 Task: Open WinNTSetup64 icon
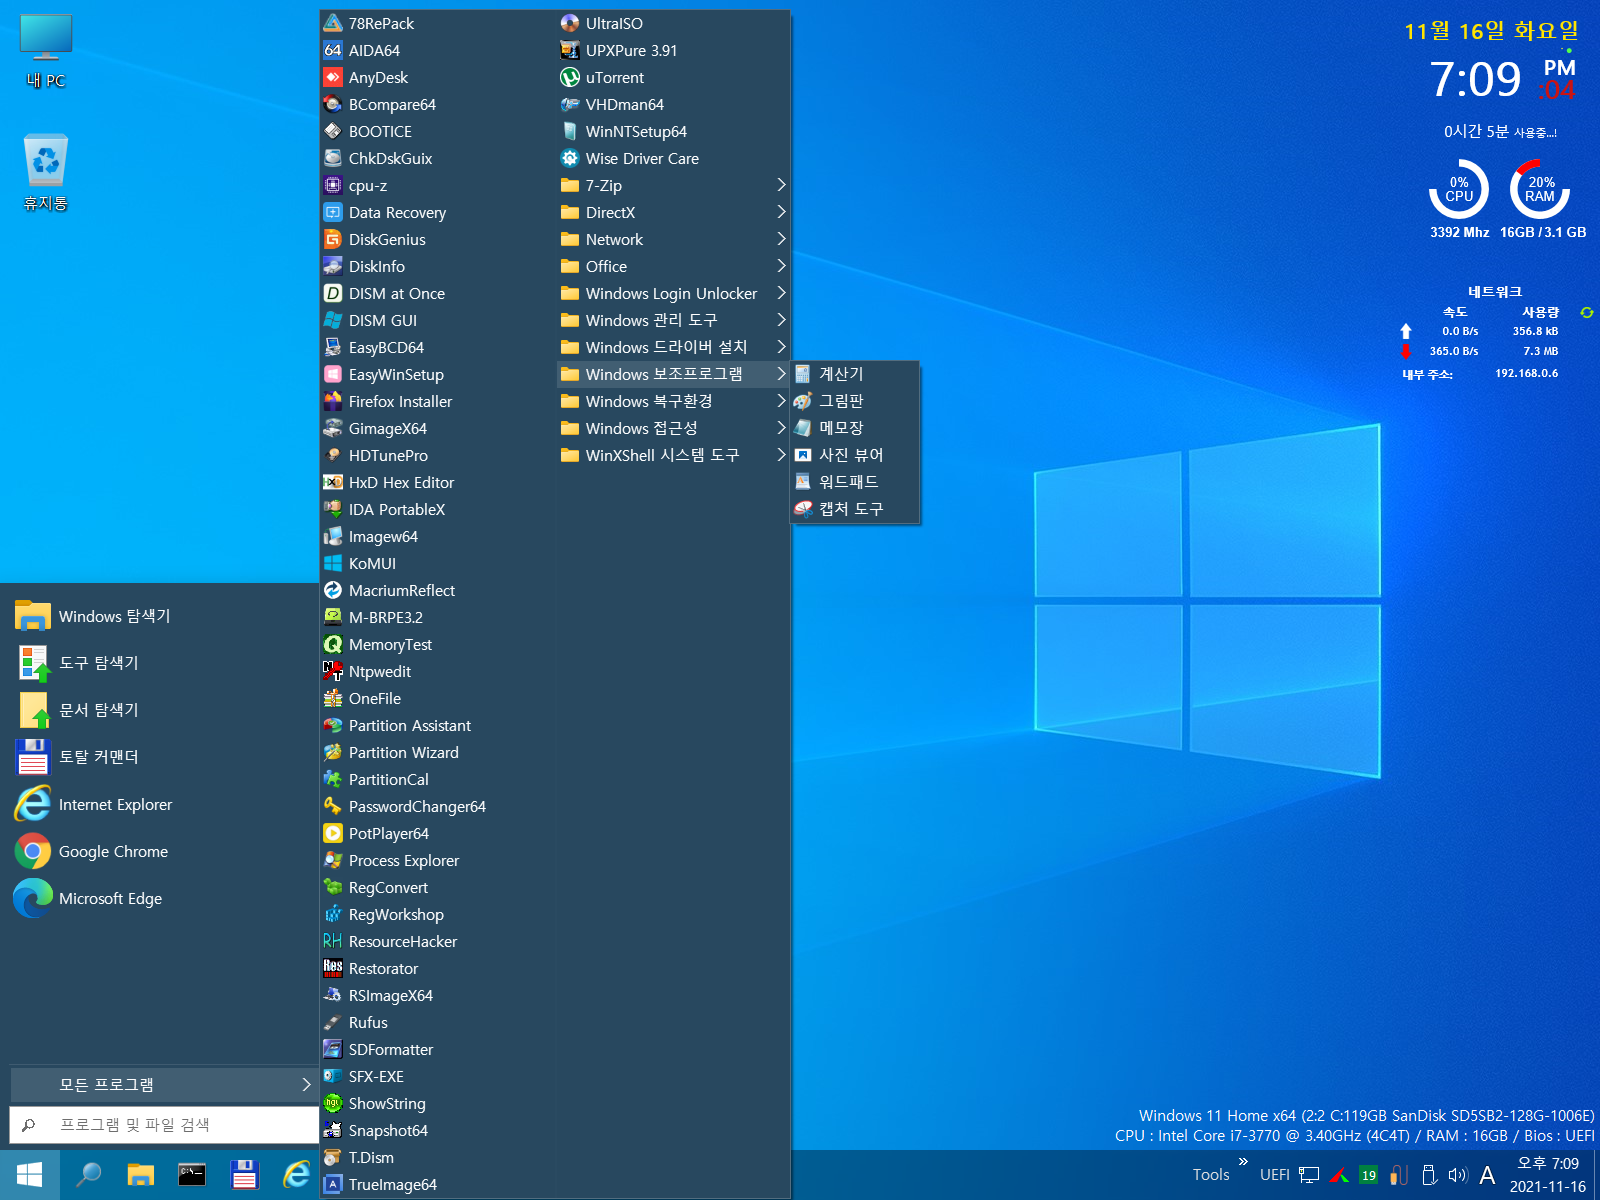click(570, 131)
